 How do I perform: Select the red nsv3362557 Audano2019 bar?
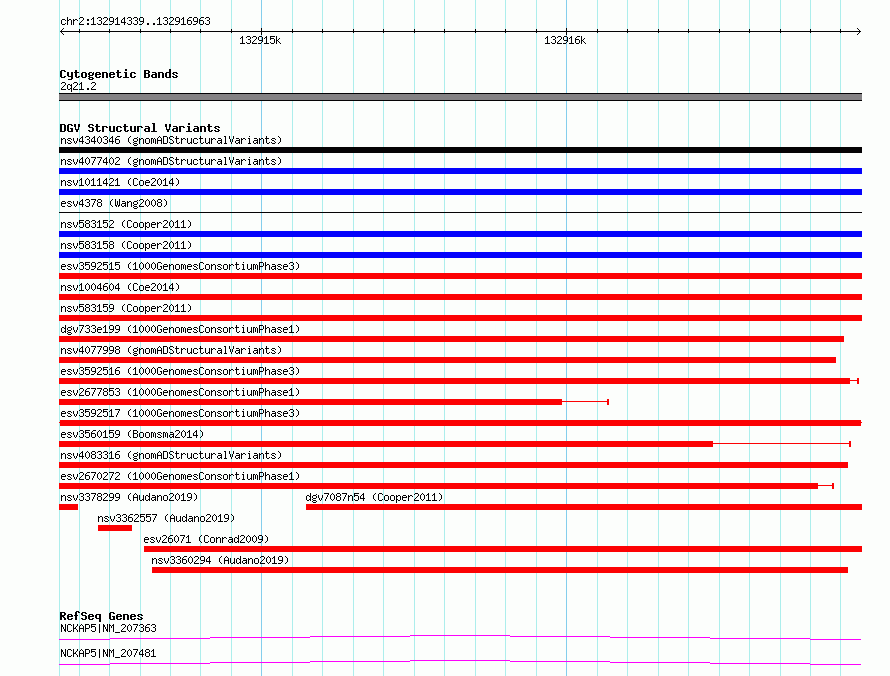[x=114, y=528]
